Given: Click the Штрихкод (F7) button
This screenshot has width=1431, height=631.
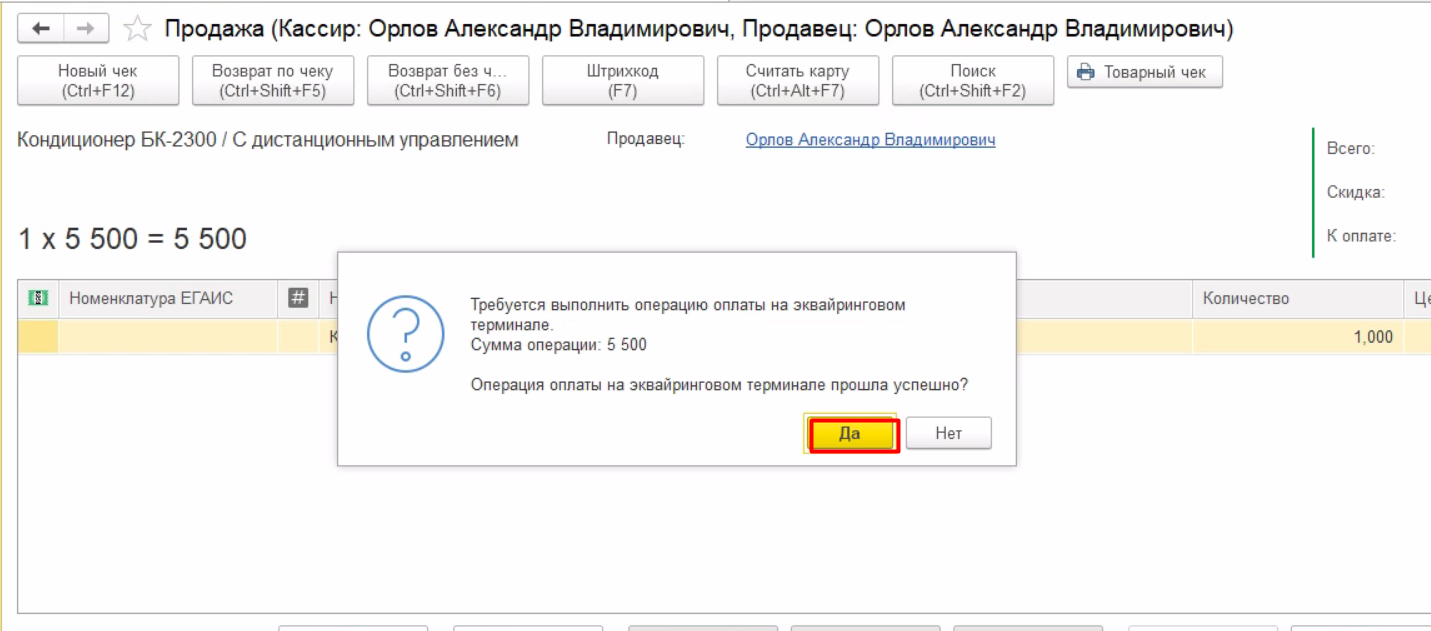Looking at the screenshot, I should point(622,81).
